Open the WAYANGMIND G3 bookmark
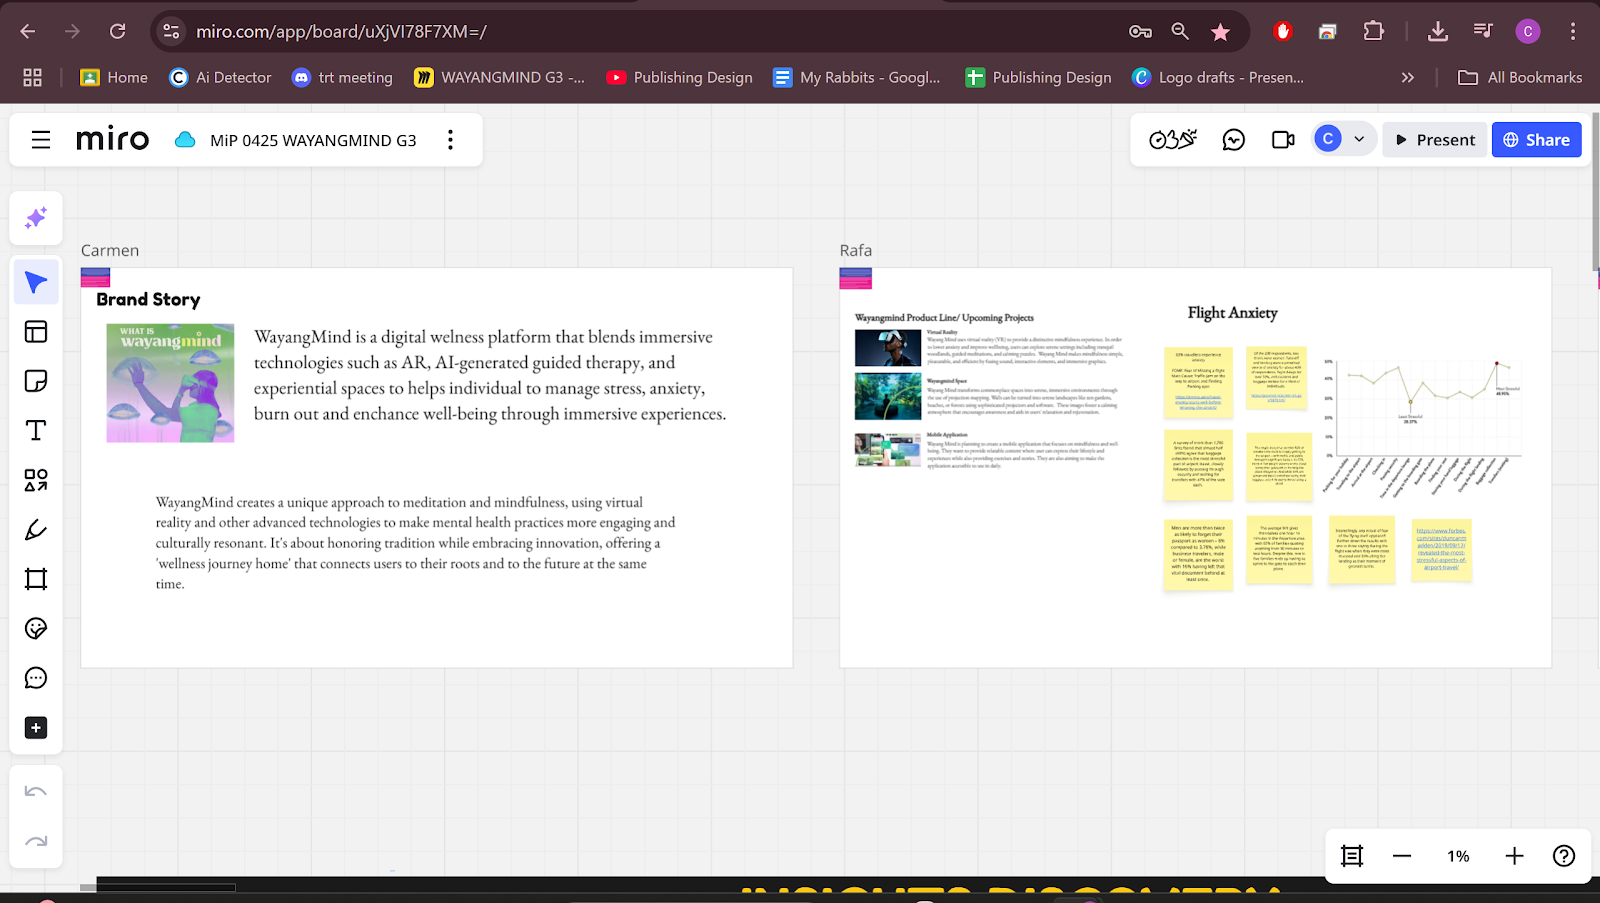The image size is (1600, 903). pyautogui.click(x=500, y=78)
